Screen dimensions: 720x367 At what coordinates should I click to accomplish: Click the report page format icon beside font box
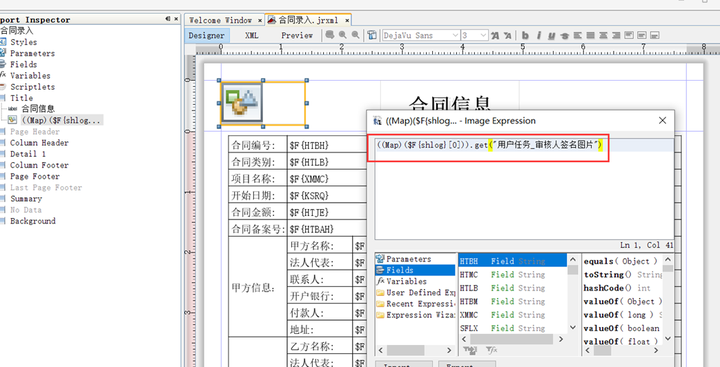tap(372, 35)
